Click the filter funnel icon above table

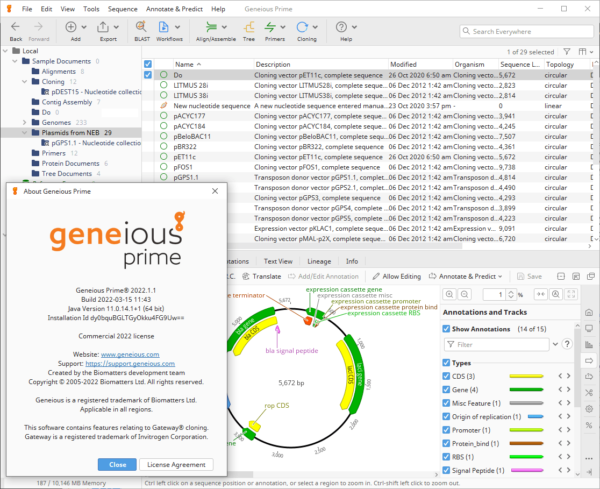(x=567, y=52)
